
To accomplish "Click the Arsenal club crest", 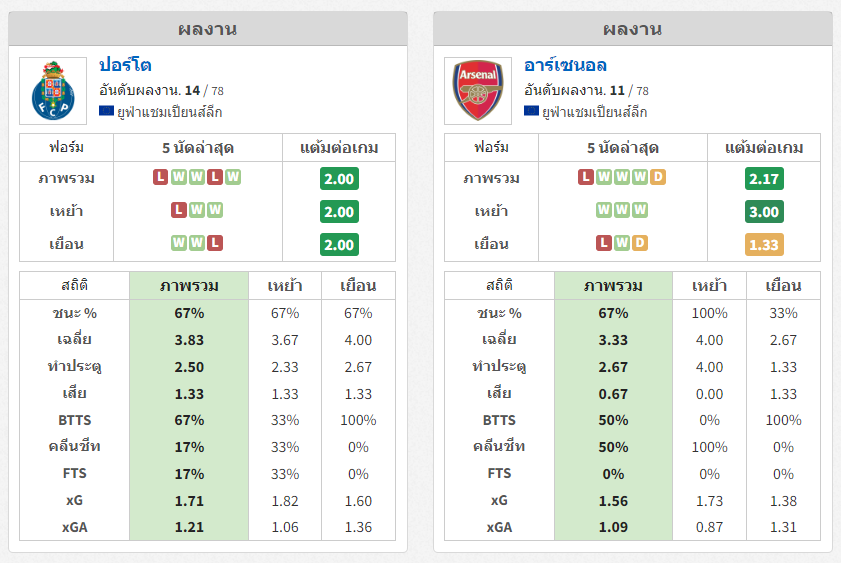I will 478,91.
